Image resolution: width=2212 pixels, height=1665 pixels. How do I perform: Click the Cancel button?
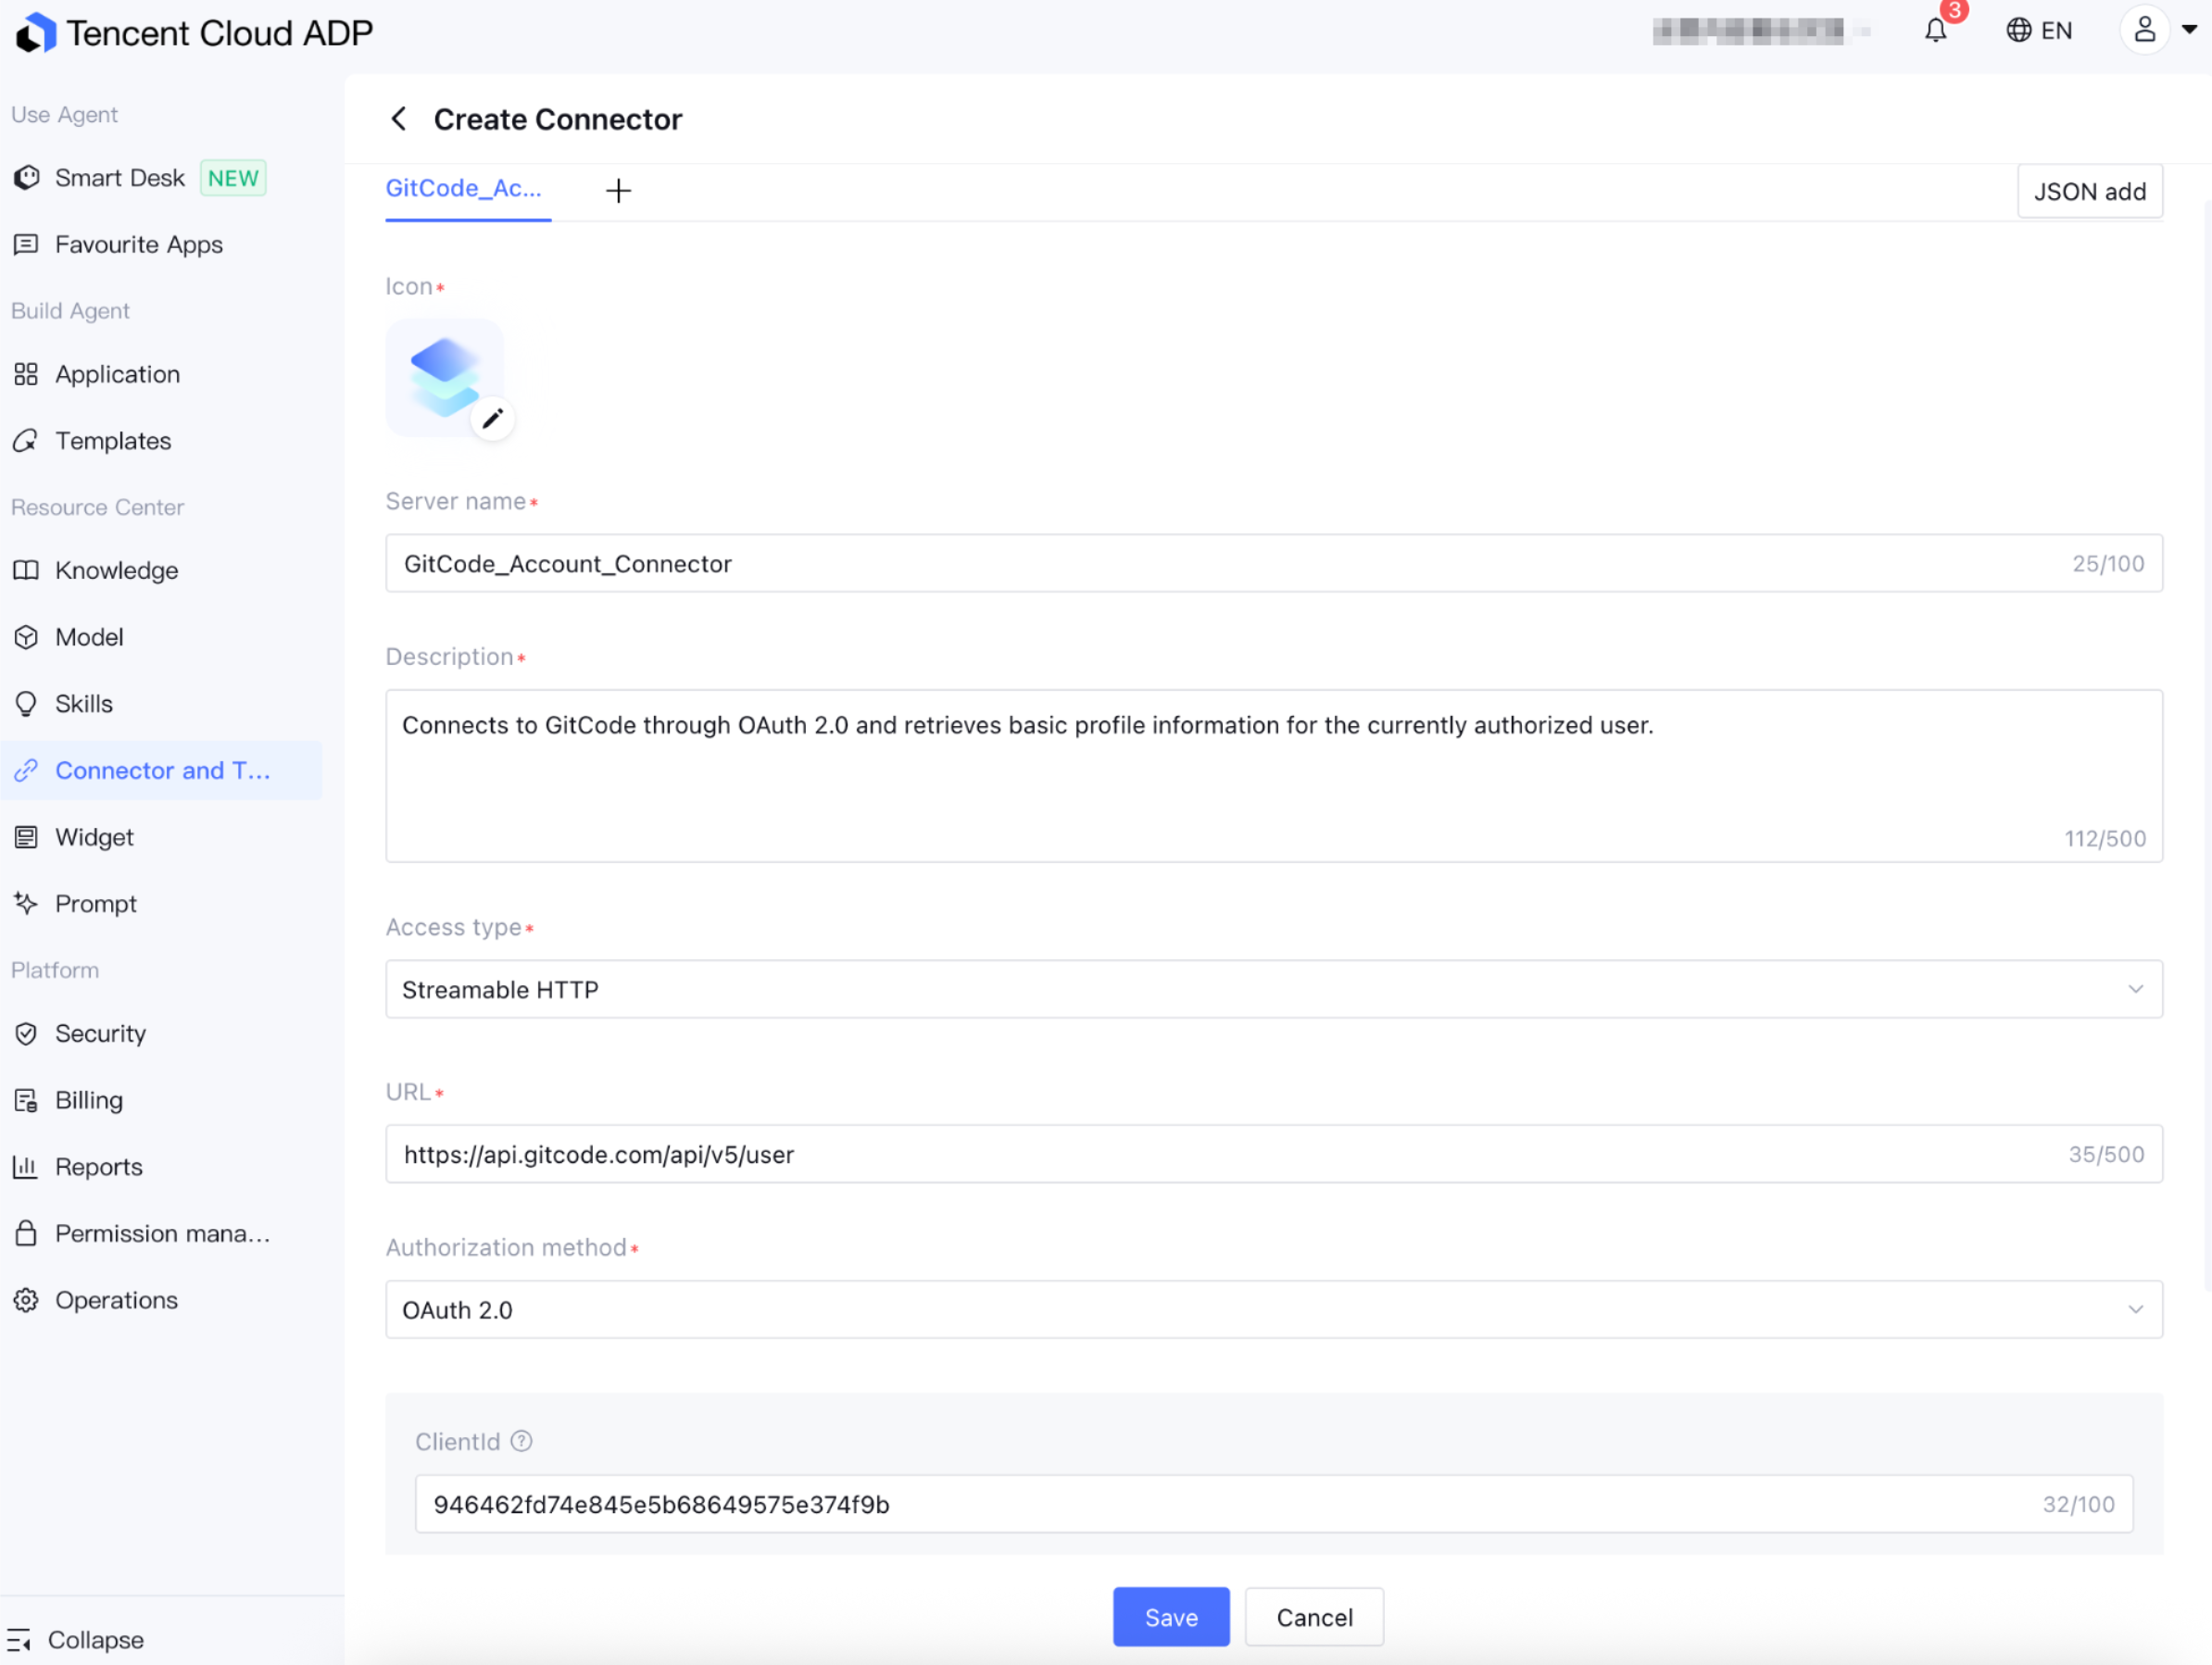(x=1314, y=1616)
